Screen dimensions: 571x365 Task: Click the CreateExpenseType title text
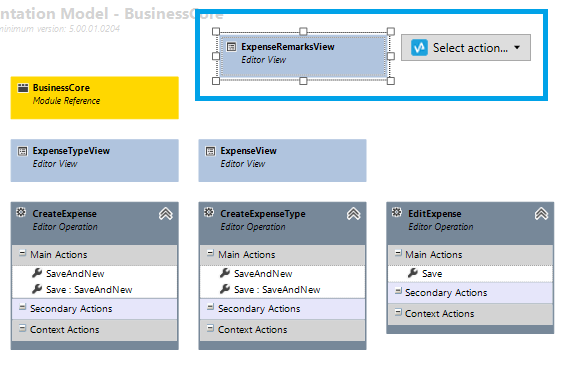pyautogui.click(x=263, y=214)
